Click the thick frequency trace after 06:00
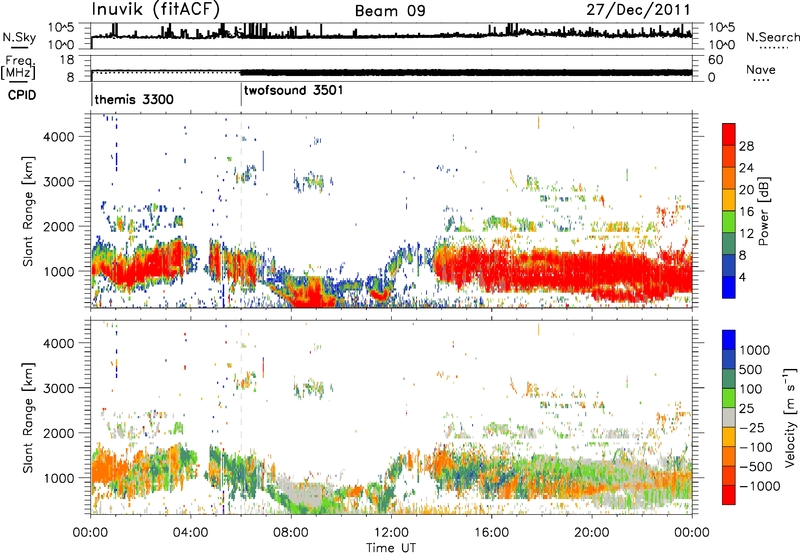The image size is (800, 554). [x=466, y=72]
